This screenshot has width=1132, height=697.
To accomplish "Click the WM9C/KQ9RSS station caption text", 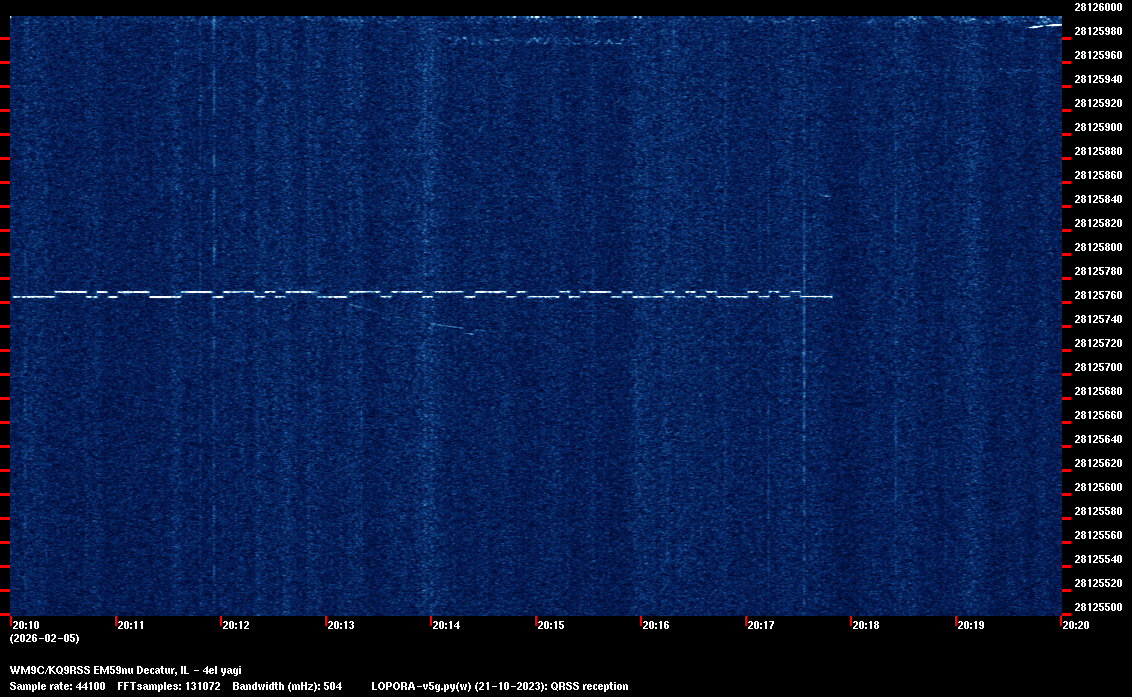I will 125,670.
